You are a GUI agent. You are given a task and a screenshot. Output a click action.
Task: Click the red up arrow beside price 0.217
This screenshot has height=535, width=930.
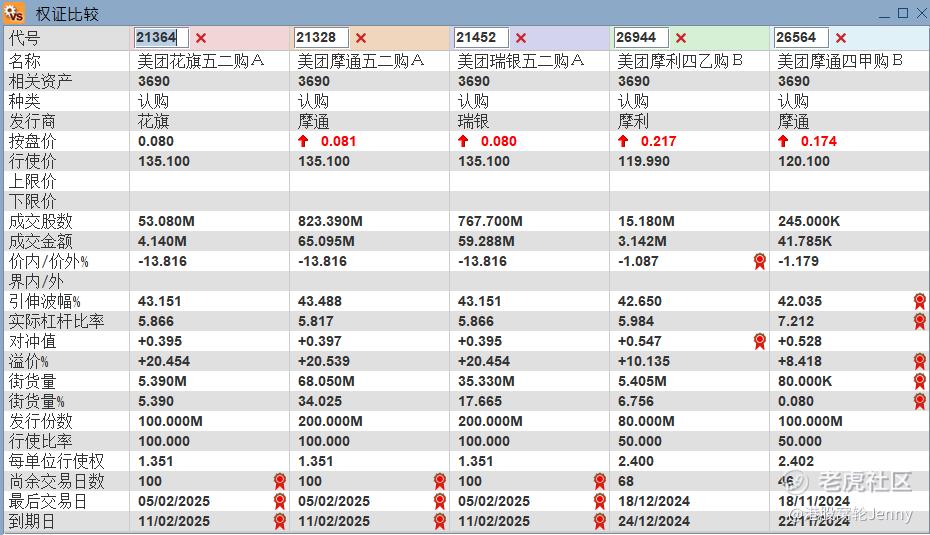(x=623, y=141)
